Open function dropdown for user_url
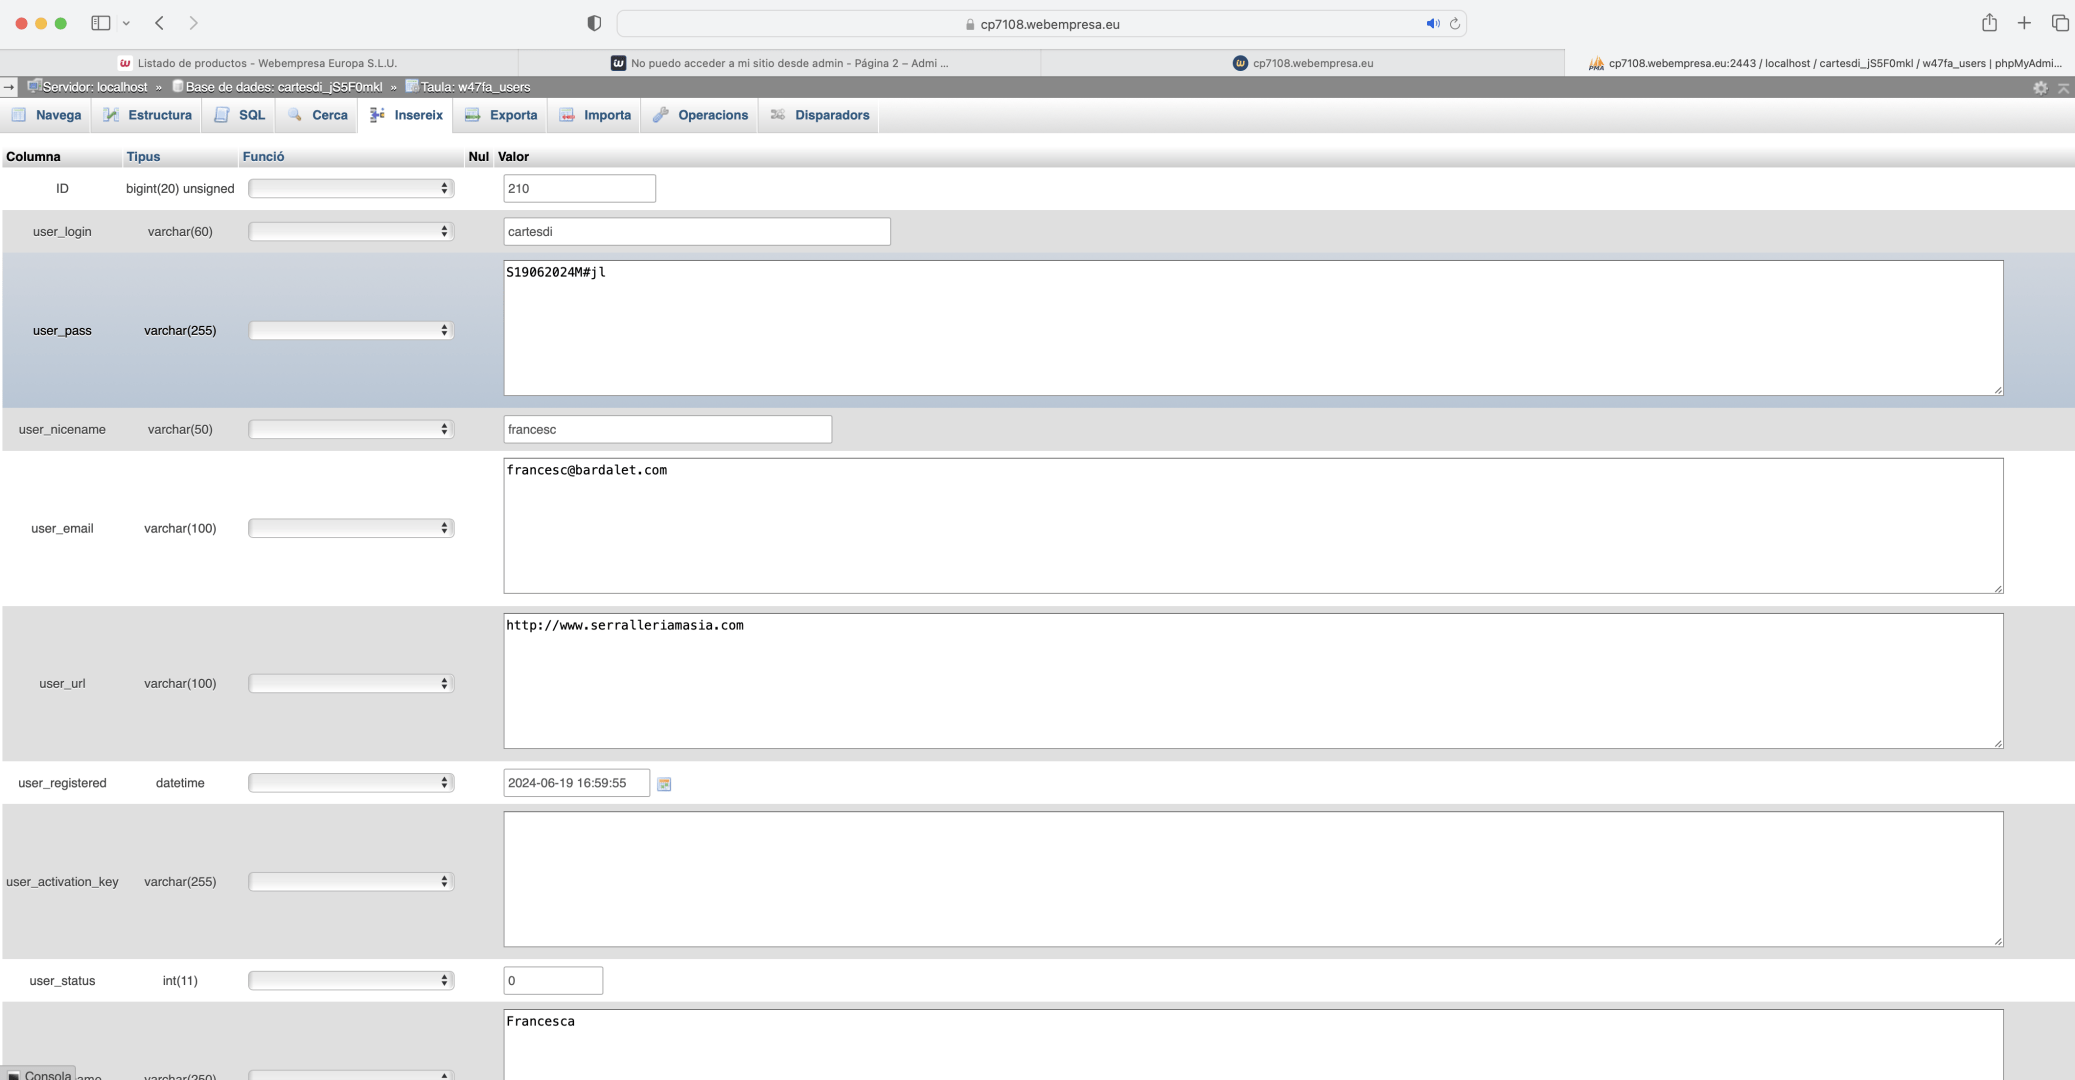The width and height of the screenshot is (2075, 1080). (351, 683)
